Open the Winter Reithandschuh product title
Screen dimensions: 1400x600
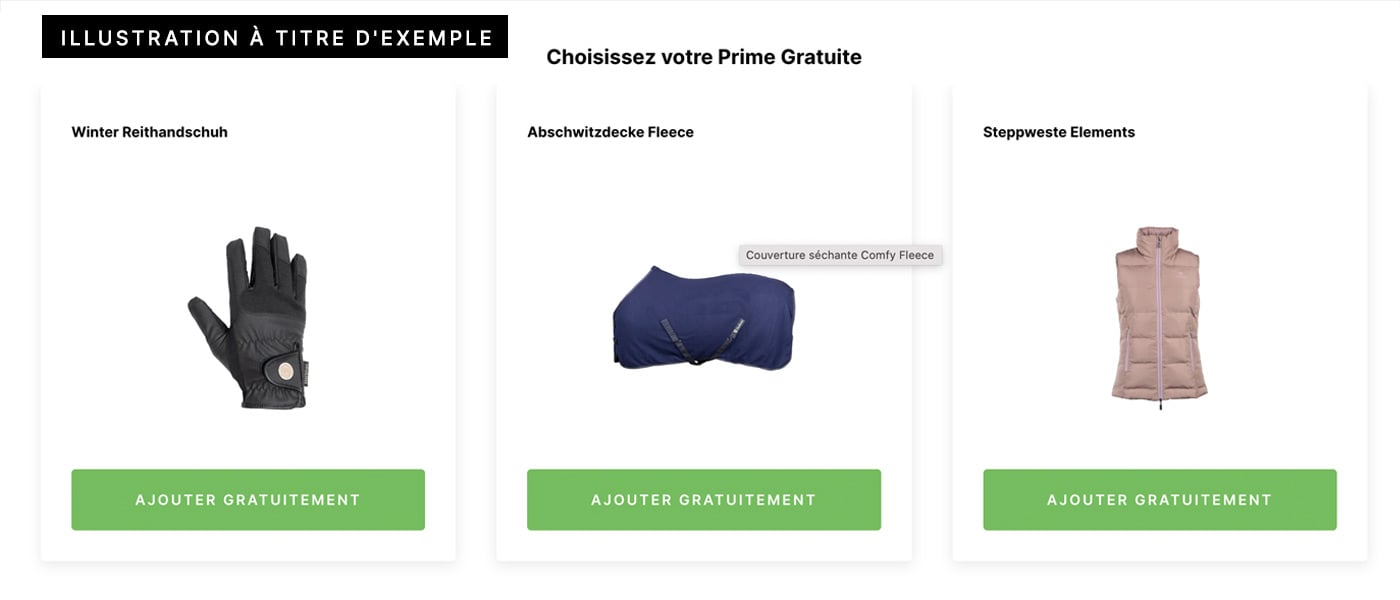150,132
